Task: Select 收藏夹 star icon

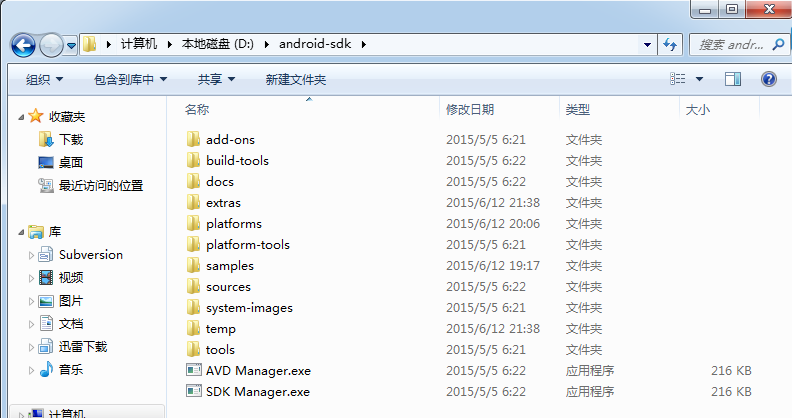Action: pos(36,116)
